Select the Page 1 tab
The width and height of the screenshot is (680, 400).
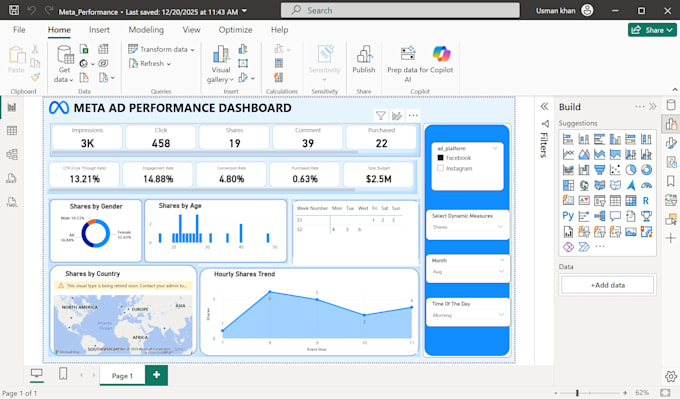coord(122,376)
